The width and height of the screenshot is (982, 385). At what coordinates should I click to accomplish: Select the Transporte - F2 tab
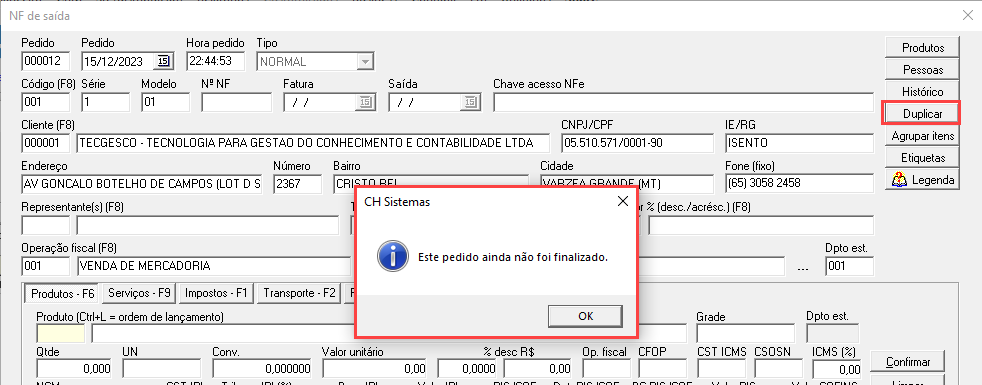(x=299, y=292)
